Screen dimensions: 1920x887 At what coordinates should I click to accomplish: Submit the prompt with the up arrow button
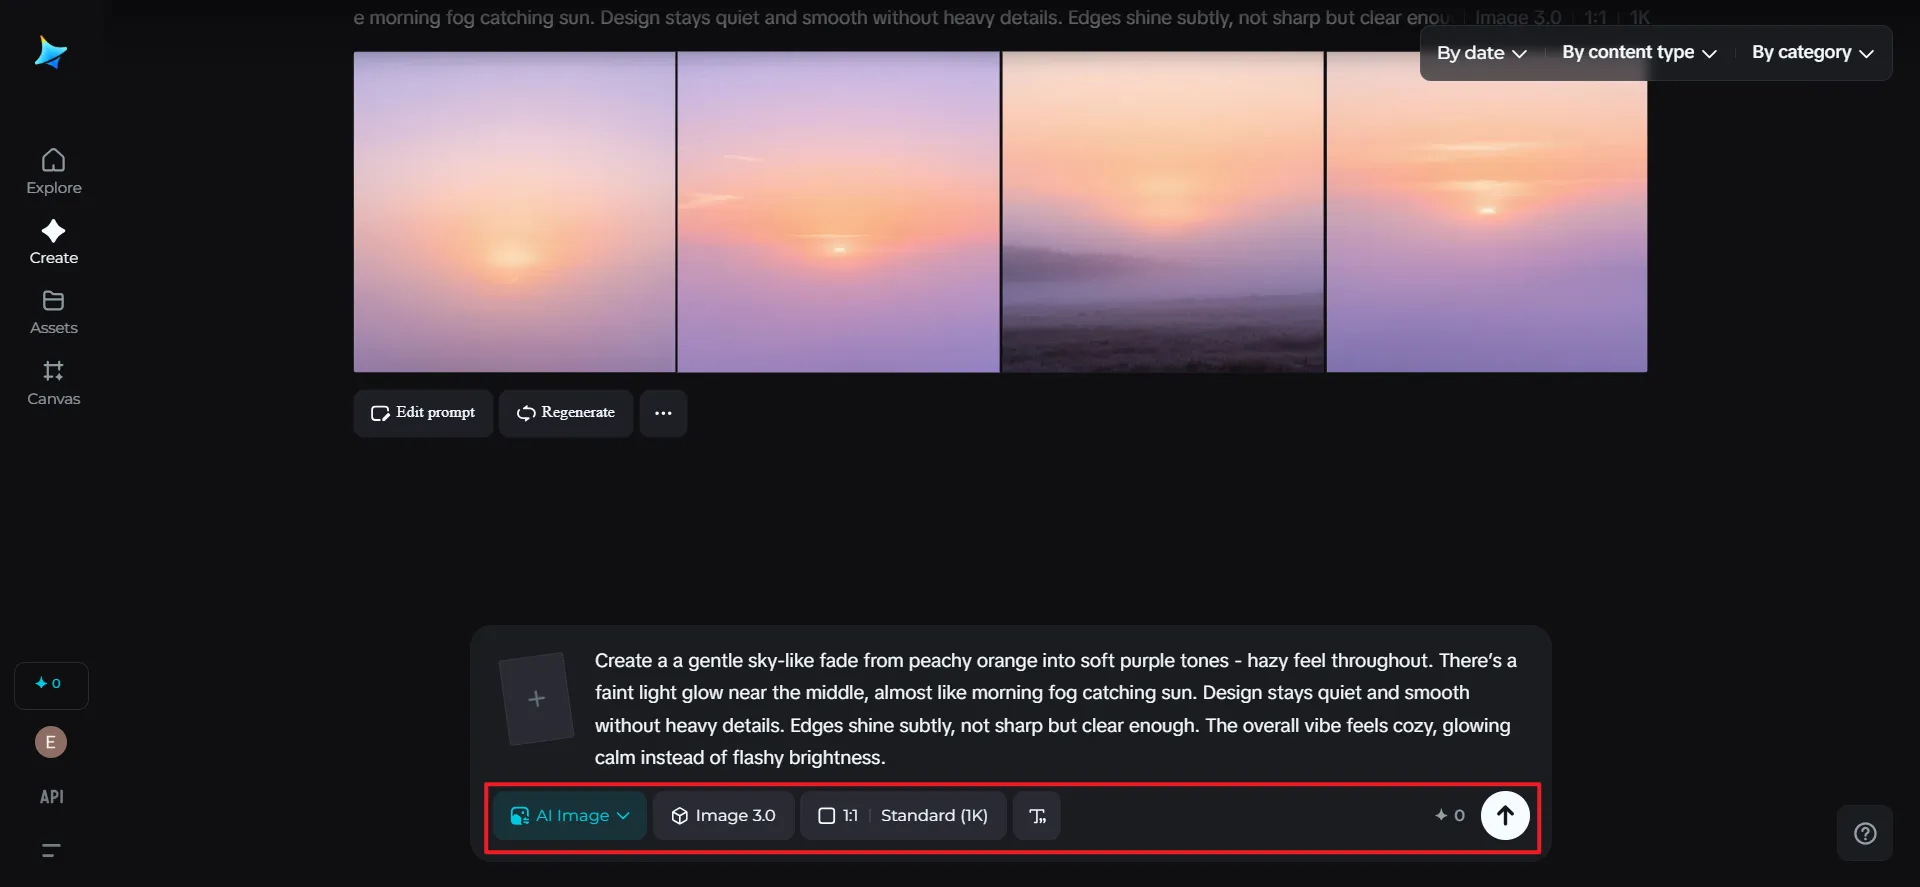(x=1505, y=816)
